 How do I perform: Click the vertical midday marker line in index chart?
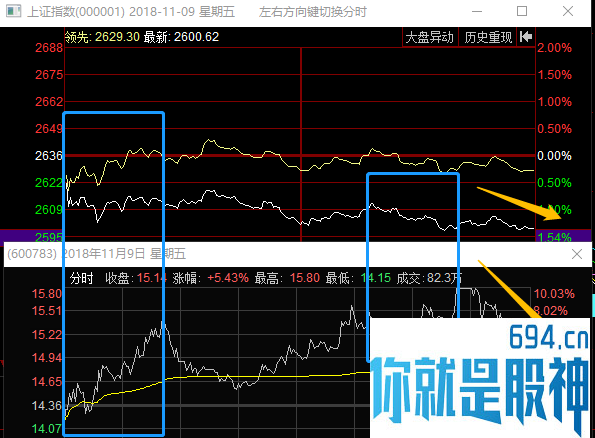pyautogui.click(x=301, y=144)
